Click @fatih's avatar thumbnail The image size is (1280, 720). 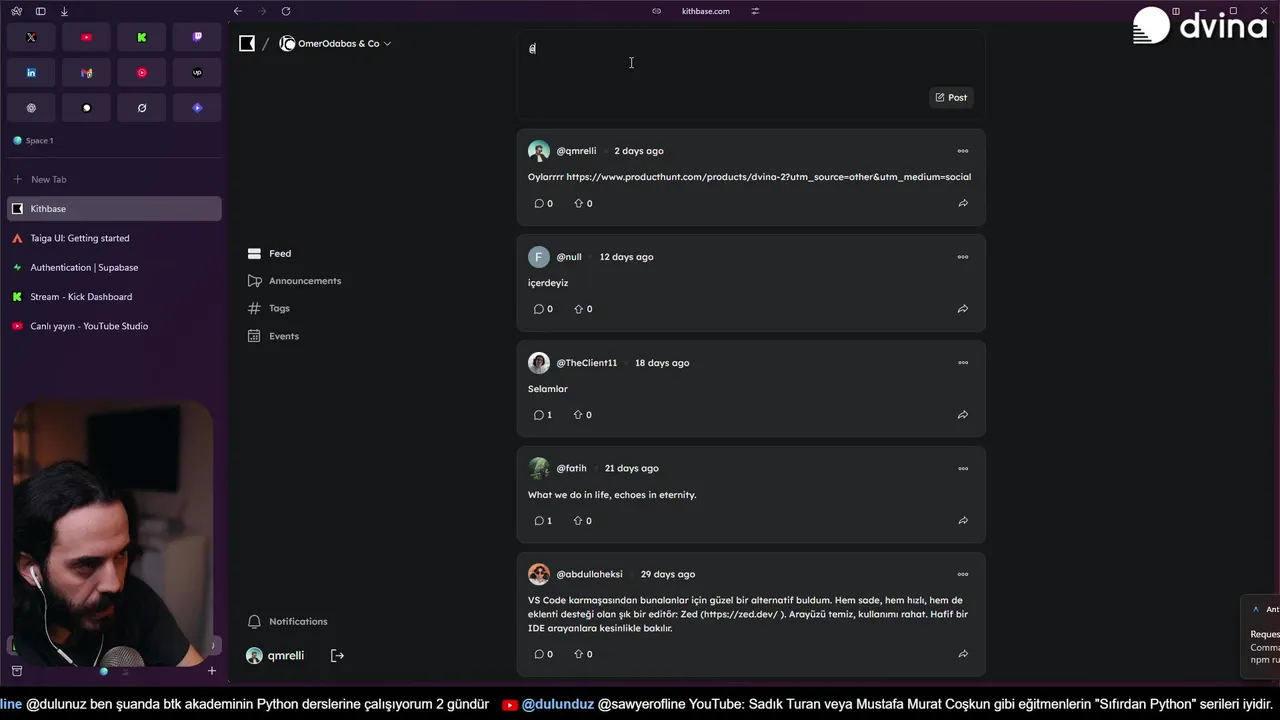(x=539, y=468)
